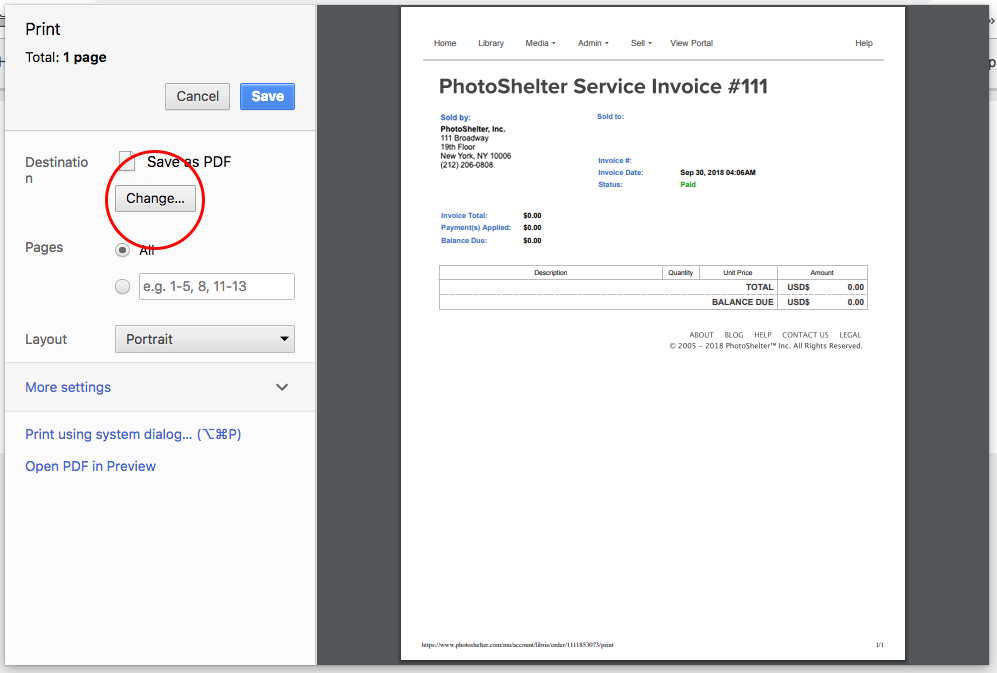Click Open PDF in Preview link
This screenshot has width=997, height=673.
(90, 466)
